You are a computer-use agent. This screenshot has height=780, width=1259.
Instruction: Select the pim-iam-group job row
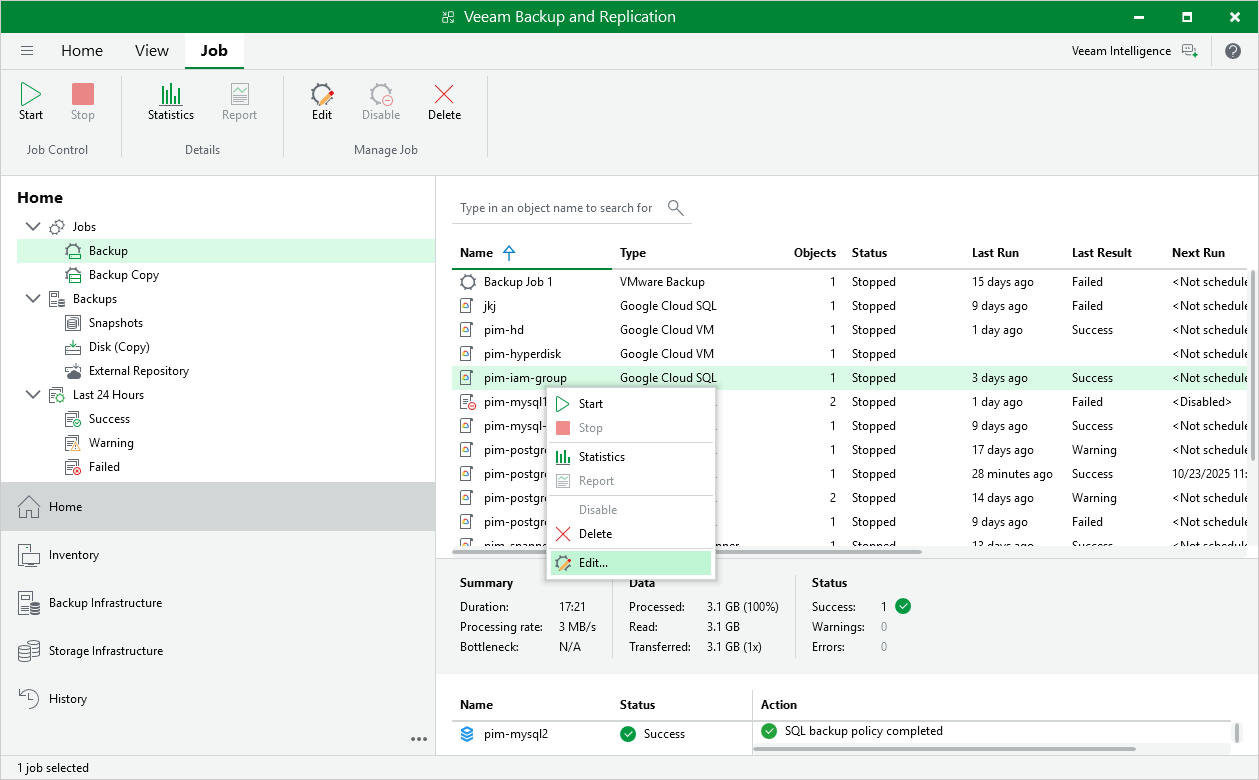850,378
